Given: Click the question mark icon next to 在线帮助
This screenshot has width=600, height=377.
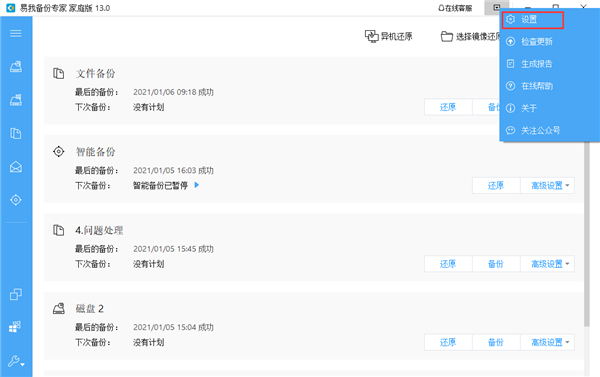Looking at the screenshot, I should click(510, 86).
